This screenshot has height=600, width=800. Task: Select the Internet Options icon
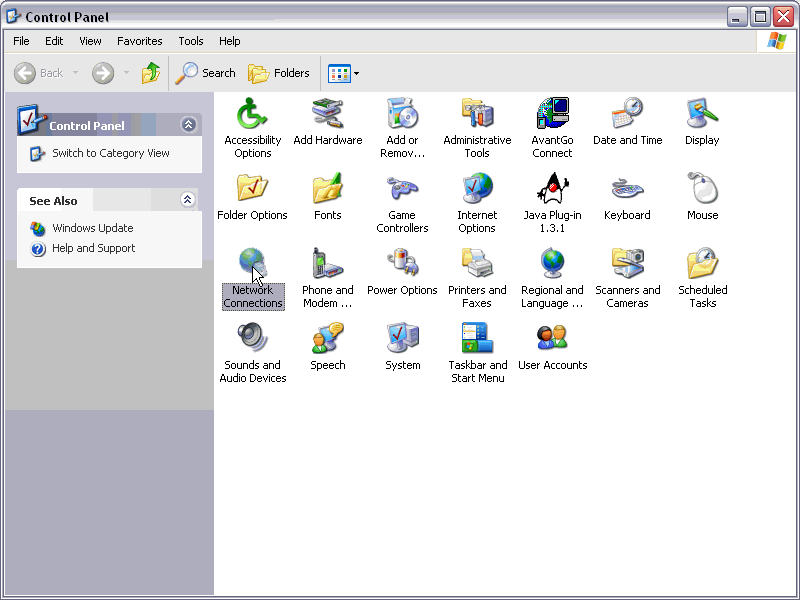click(x=477, y=188)
